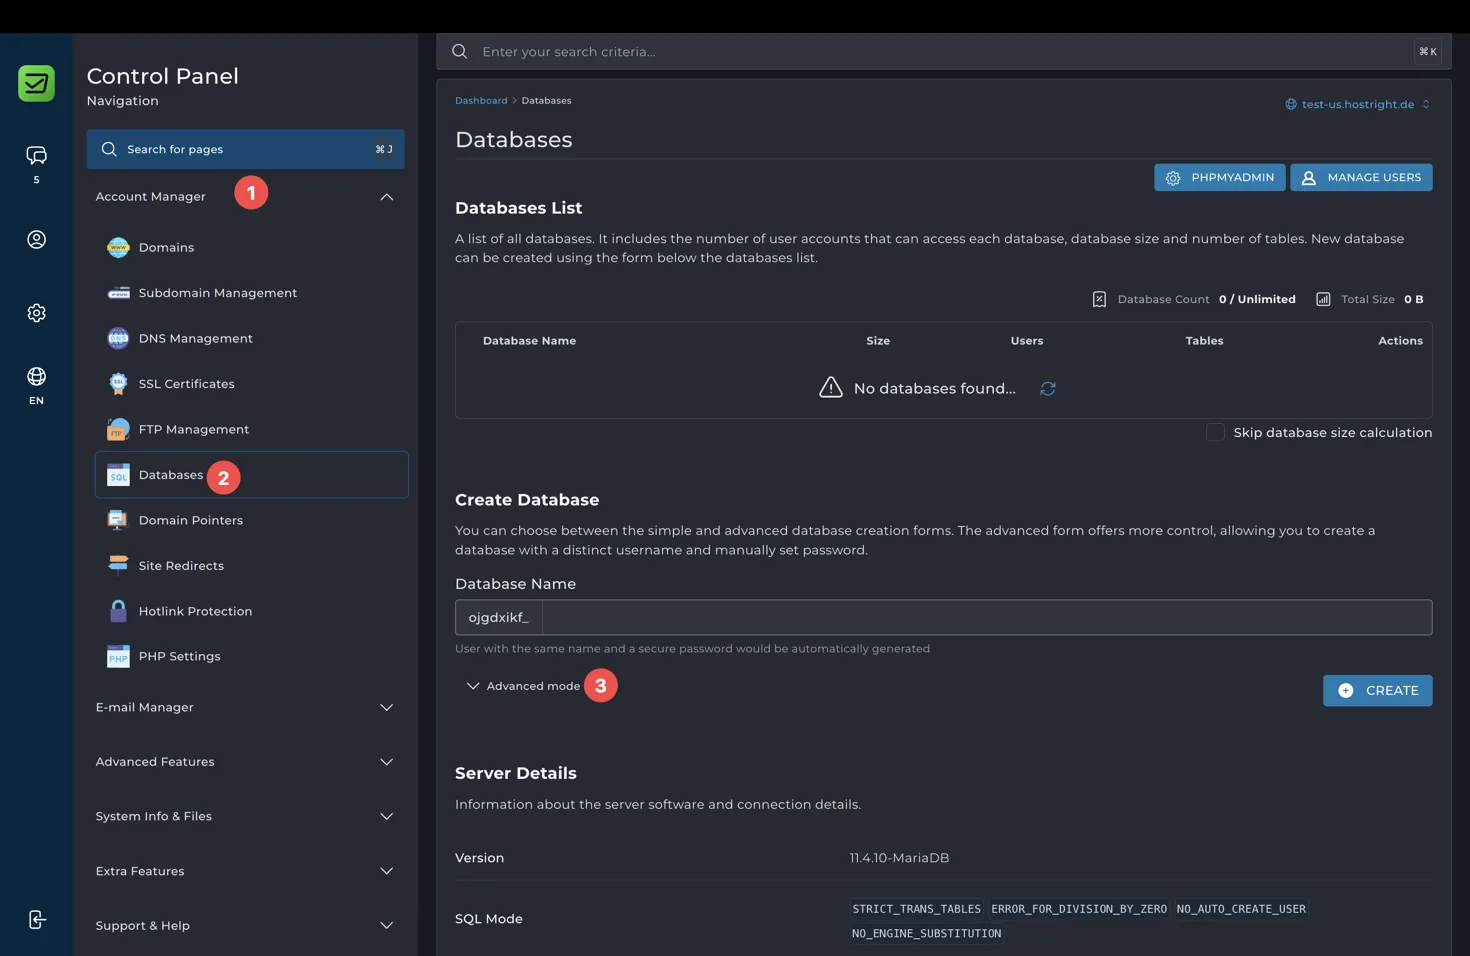
Task: Click the 11.4.10-MariaDB version value
Action: (899, 858)
